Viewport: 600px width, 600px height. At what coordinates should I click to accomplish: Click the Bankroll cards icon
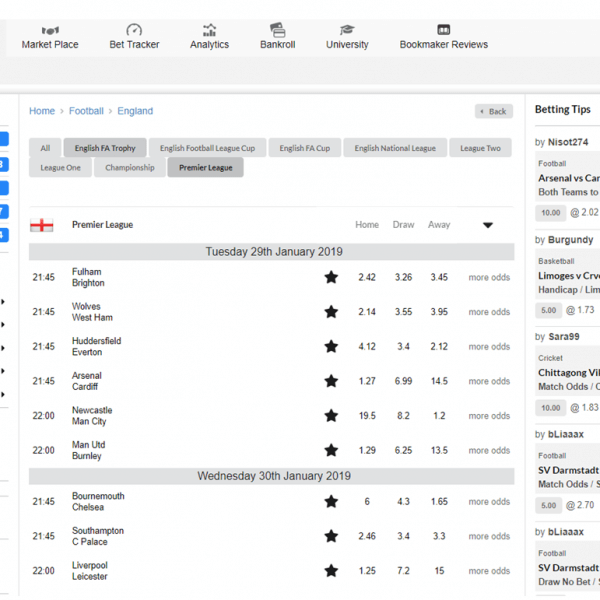[277, 30]
